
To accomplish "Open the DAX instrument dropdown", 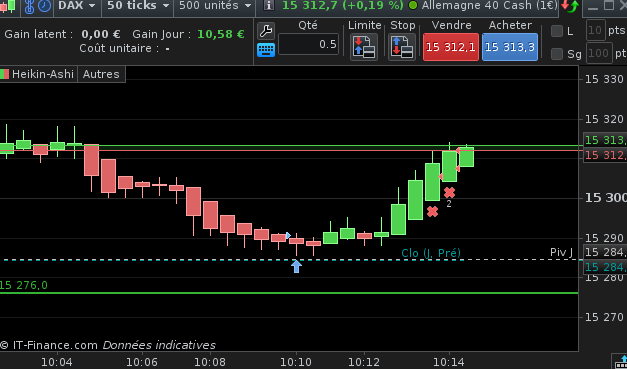I will [x=77, y=6].
